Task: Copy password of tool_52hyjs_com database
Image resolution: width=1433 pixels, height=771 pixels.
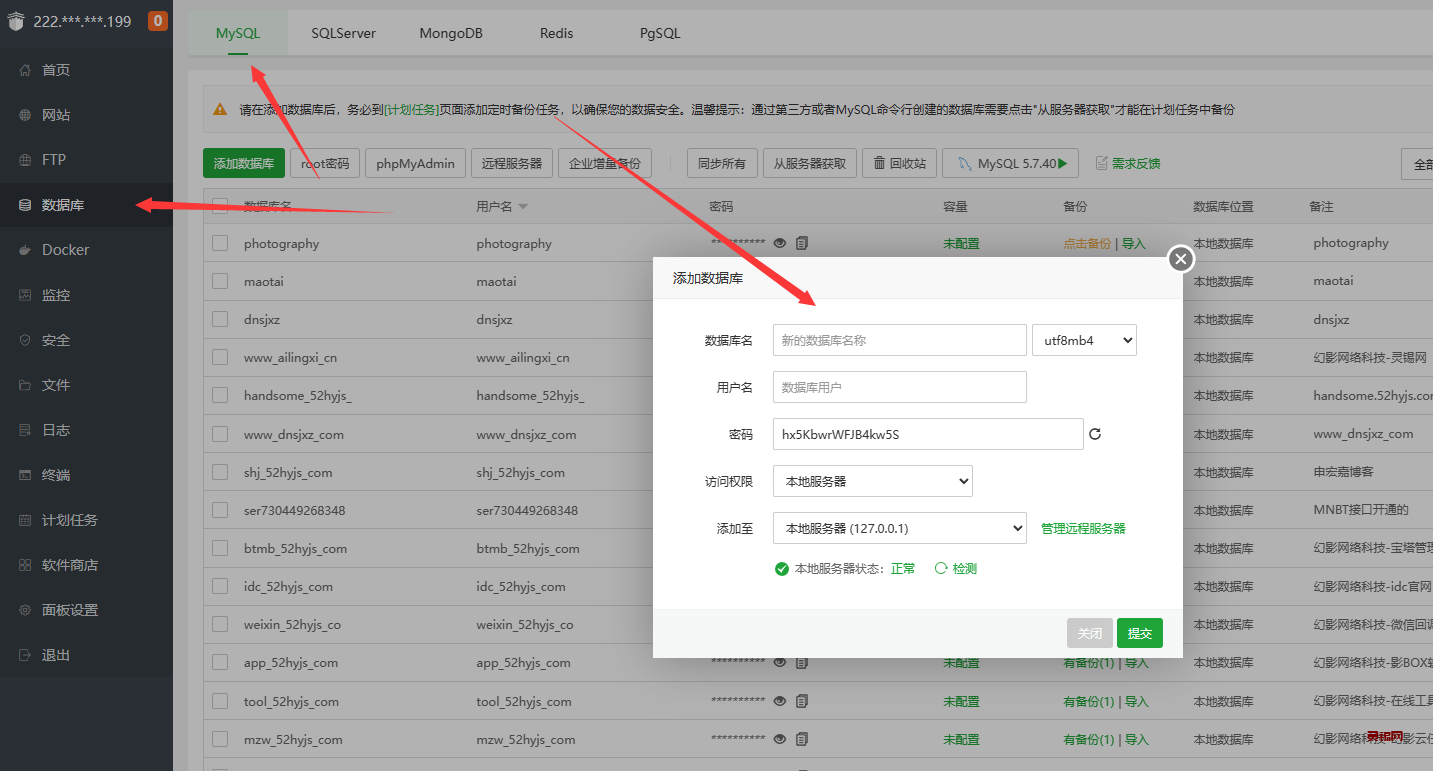Action: pos(802,702)
